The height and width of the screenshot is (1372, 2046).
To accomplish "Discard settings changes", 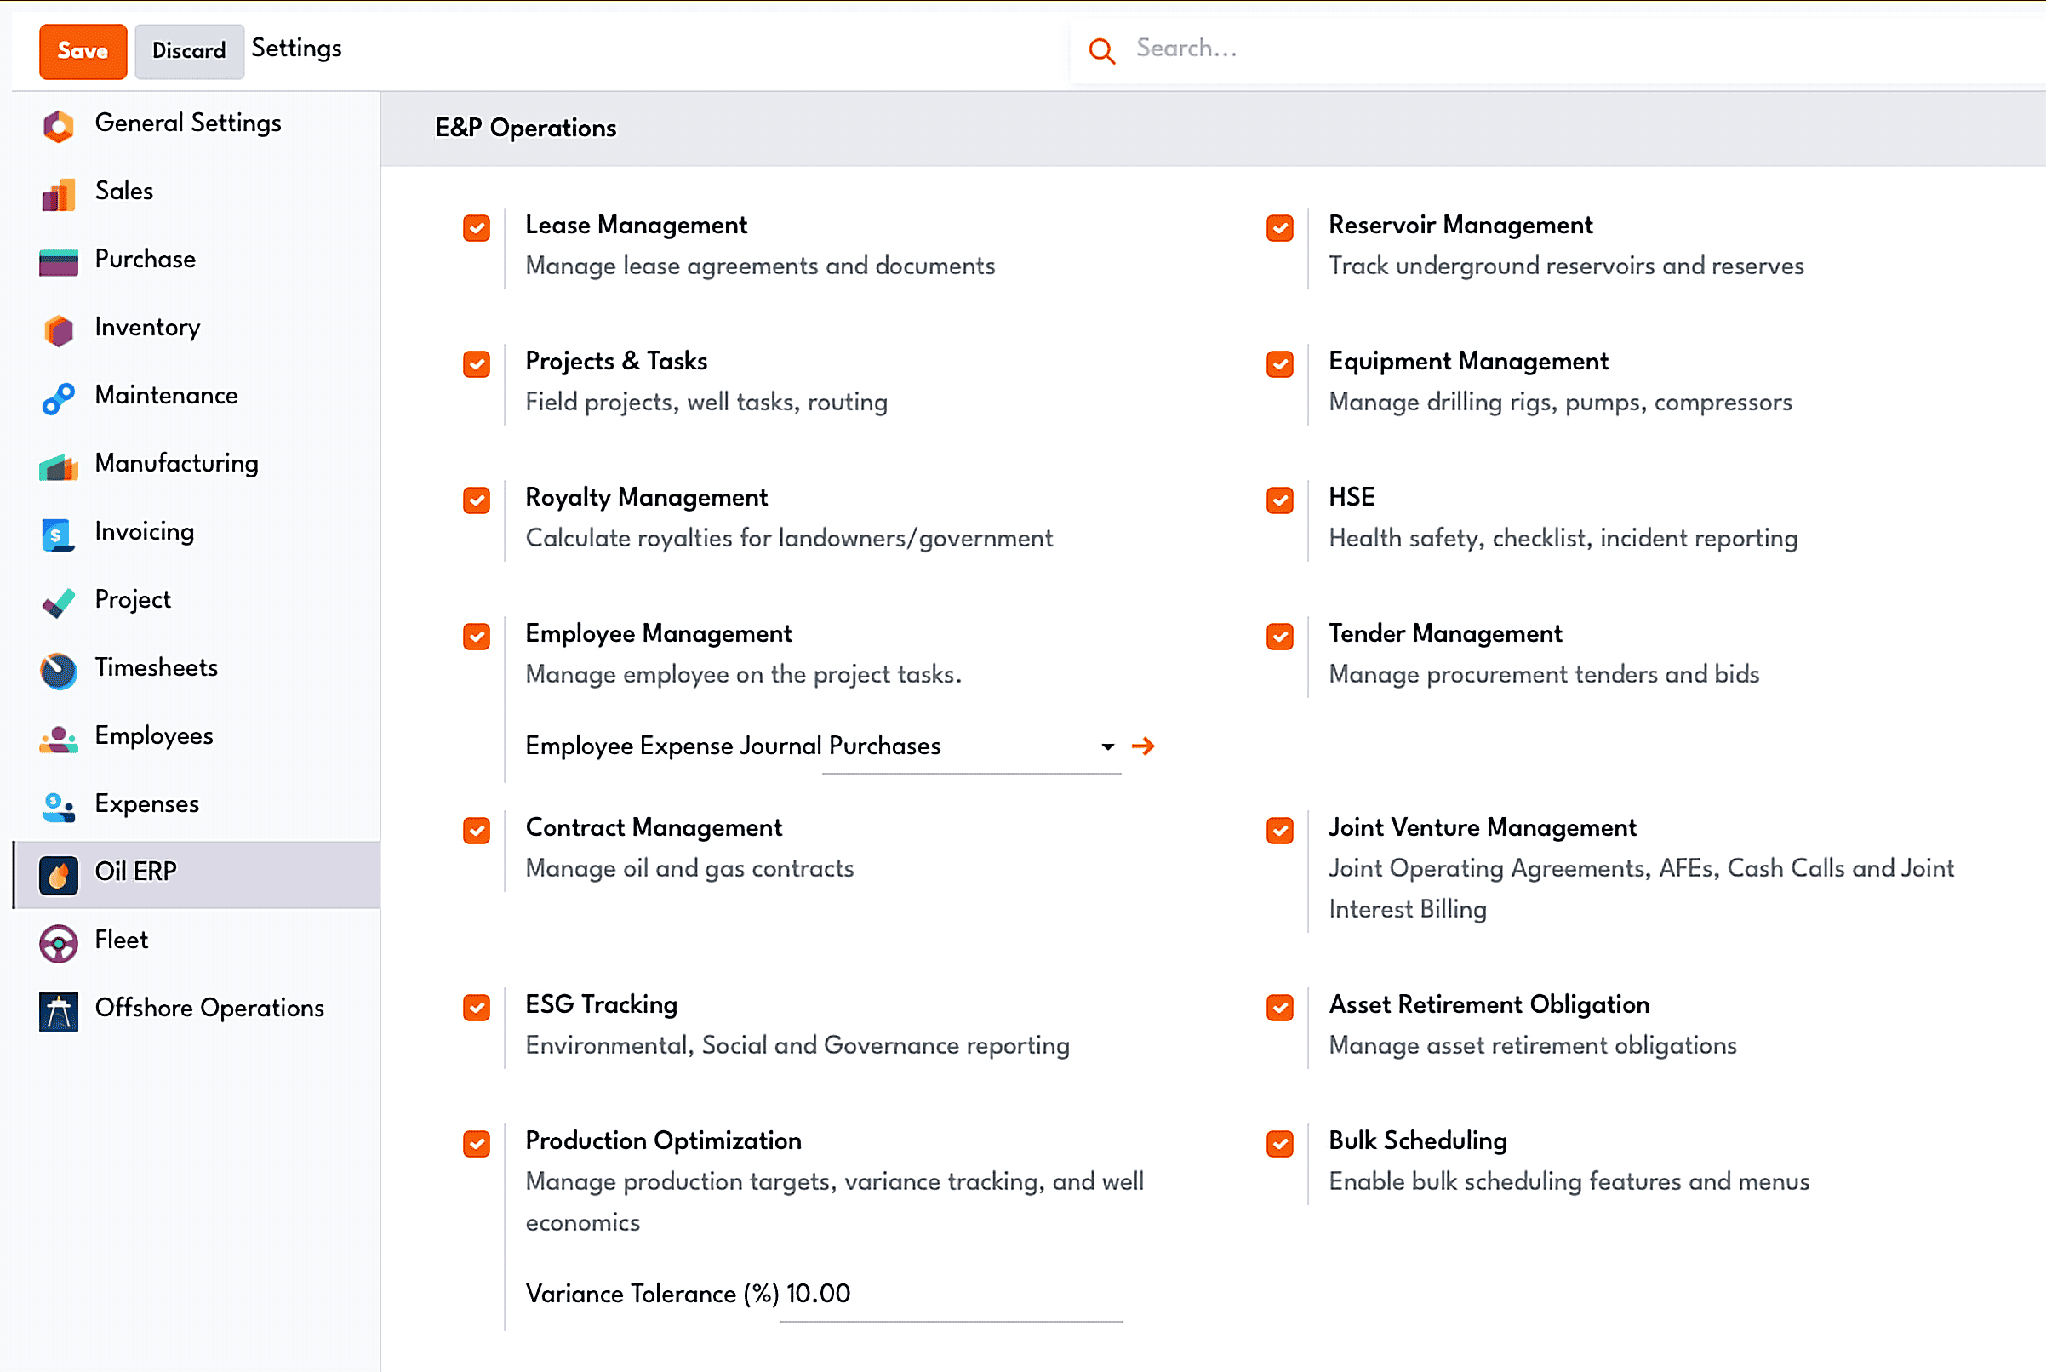I will coord(189,51).
